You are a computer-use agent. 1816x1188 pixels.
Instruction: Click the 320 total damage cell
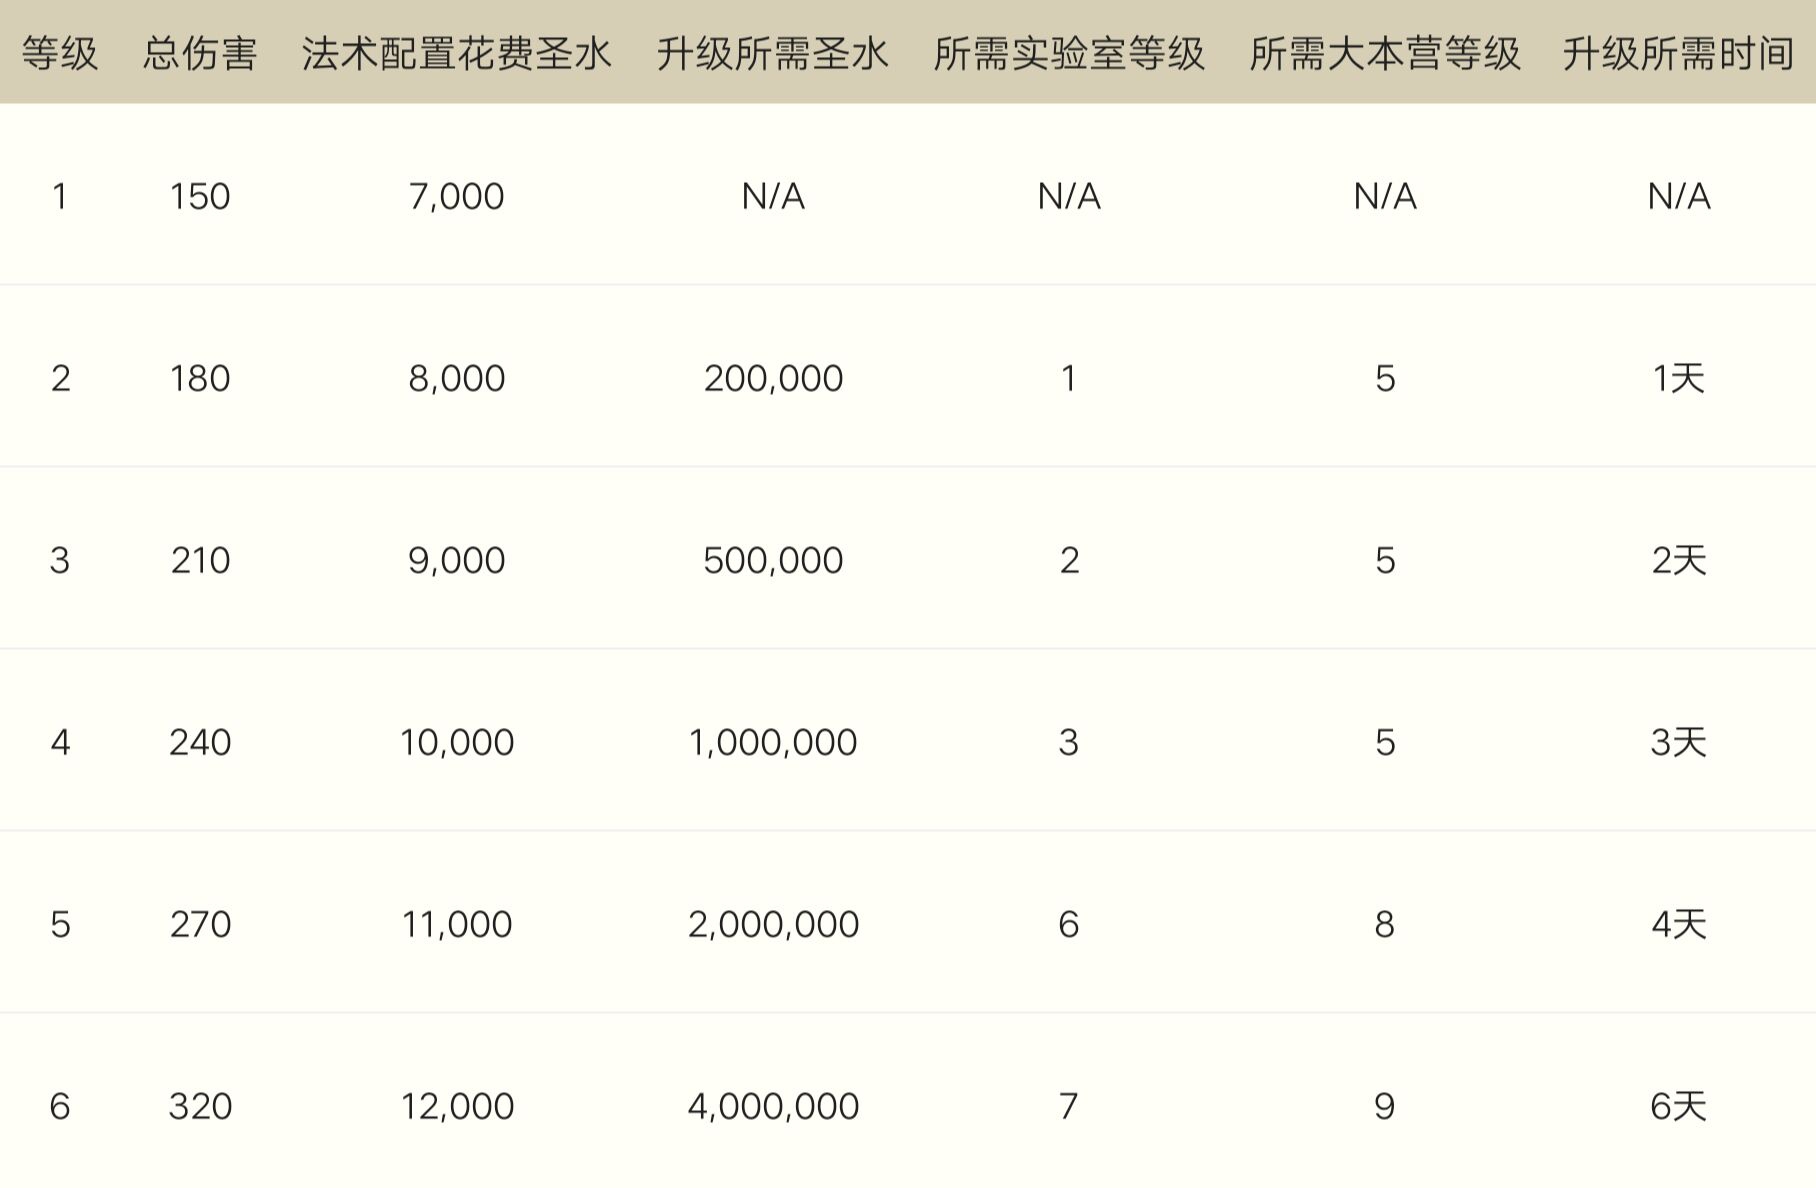point(200,1106)
